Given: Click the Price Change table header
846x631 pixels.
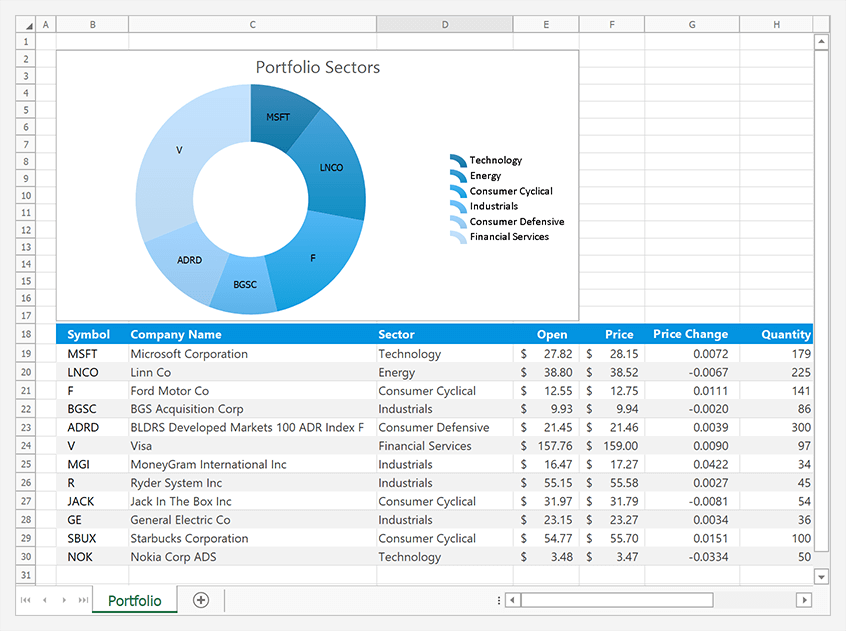Looking at the screenshot, I should pos(690,334).
